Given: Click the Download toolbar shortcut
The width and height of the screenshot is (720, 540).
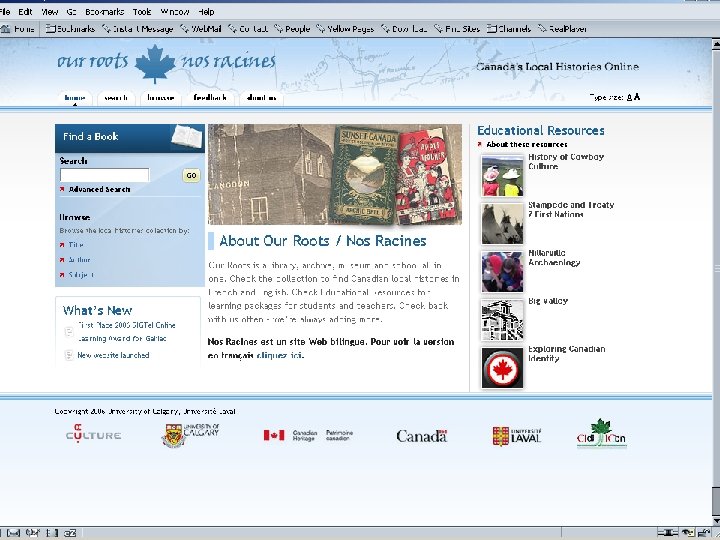Looking at the screenshot, I should click(x=404, y=29).
